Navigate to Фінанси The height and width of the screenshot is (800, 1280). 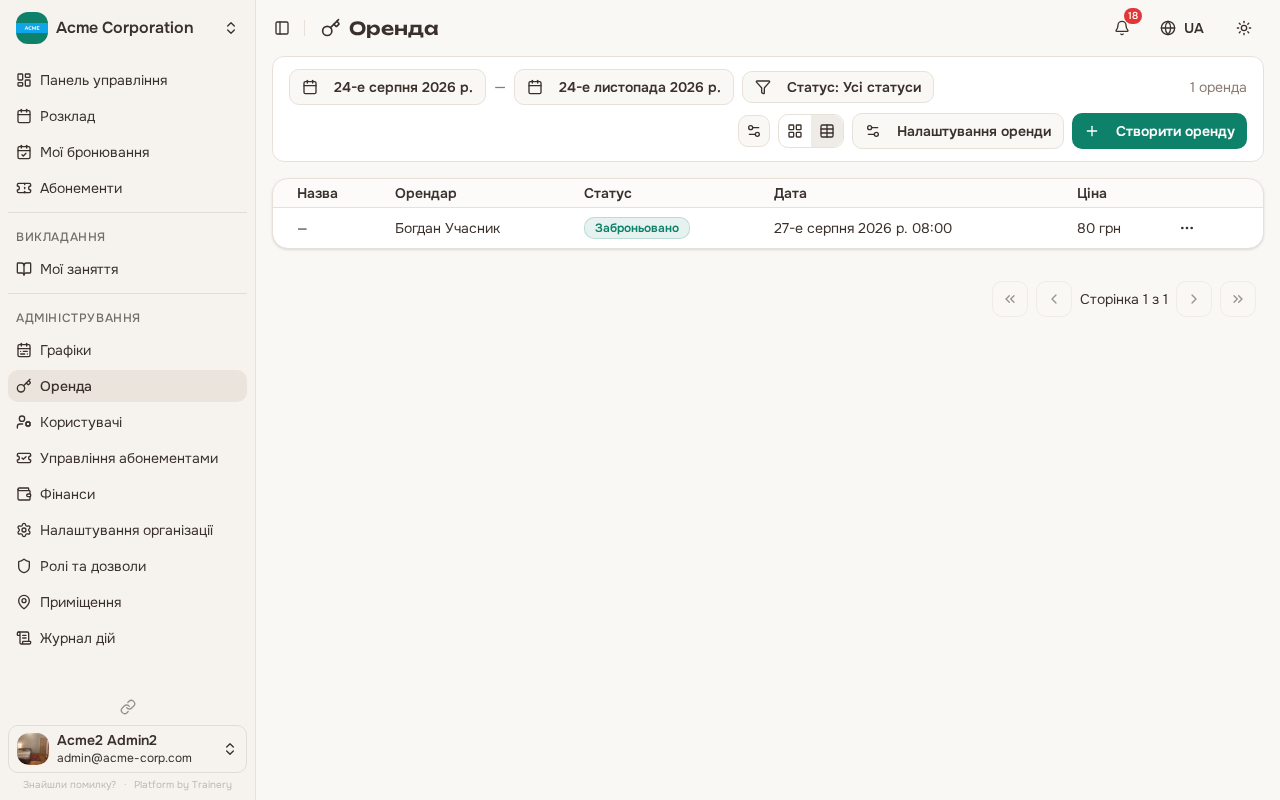pyautogui.click(x=127, y=494)
